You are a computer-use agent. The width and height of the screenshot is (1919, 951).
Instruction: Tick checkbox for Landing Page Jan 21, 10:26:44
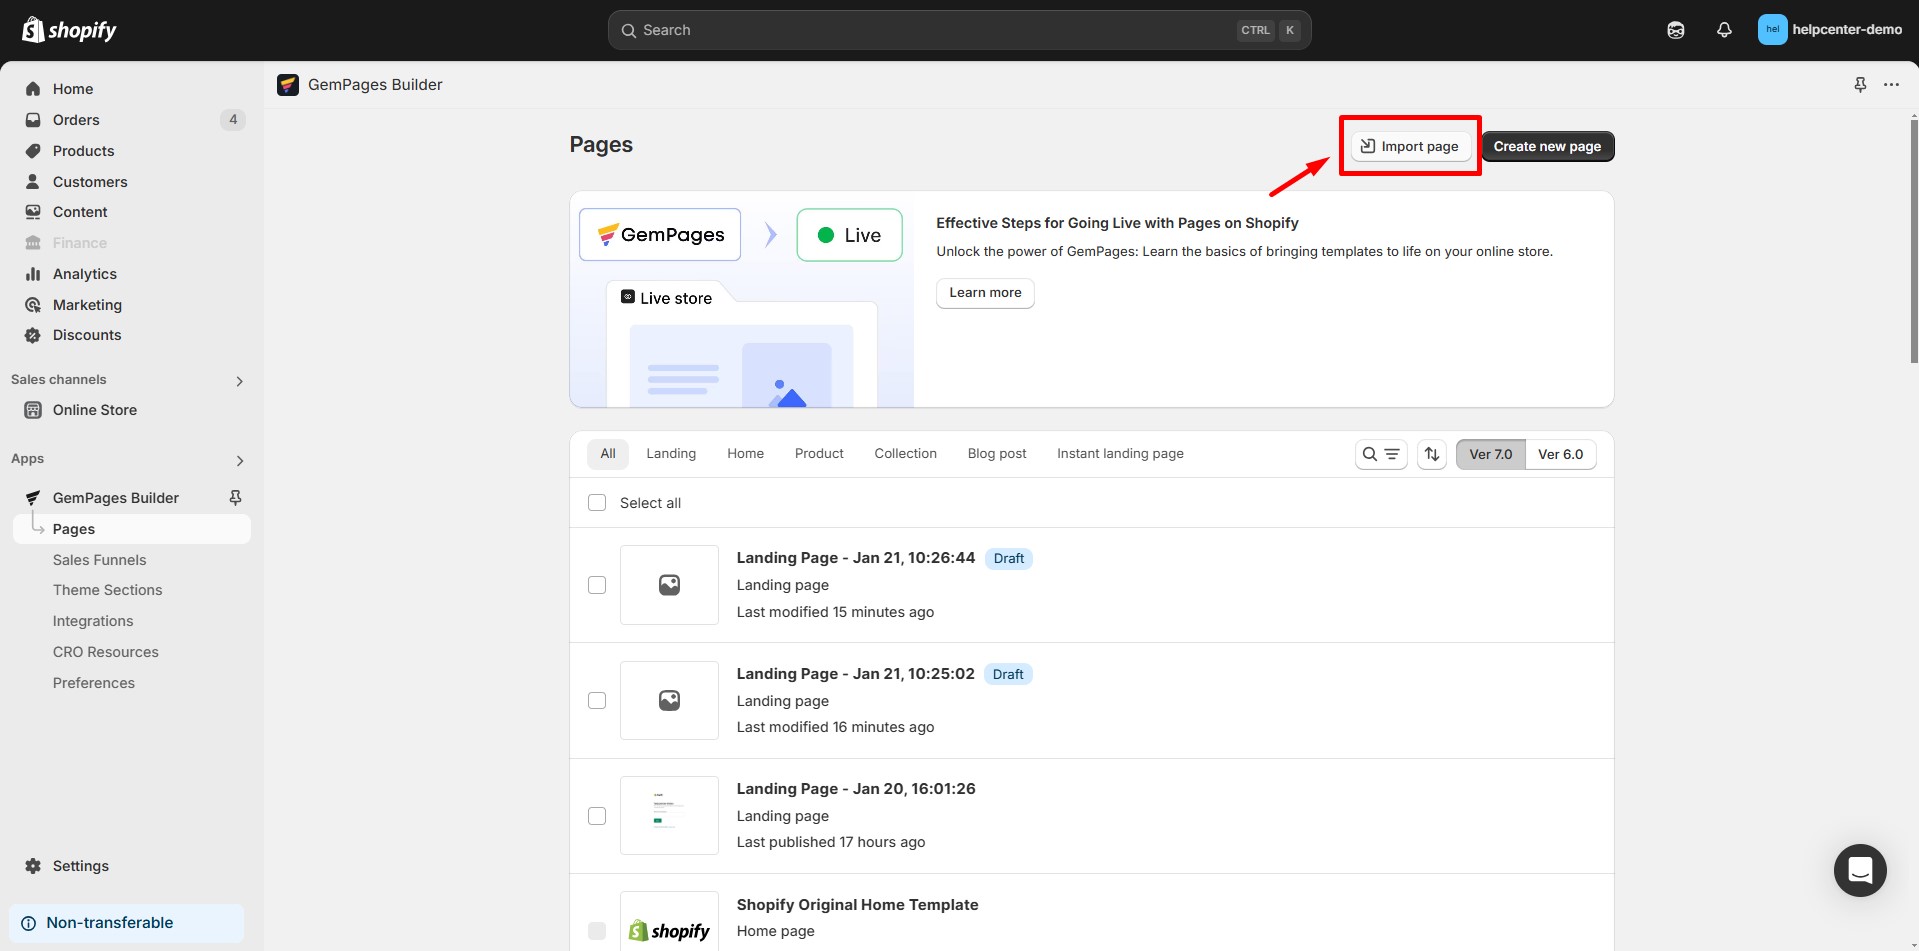click(x=597, y=585)
